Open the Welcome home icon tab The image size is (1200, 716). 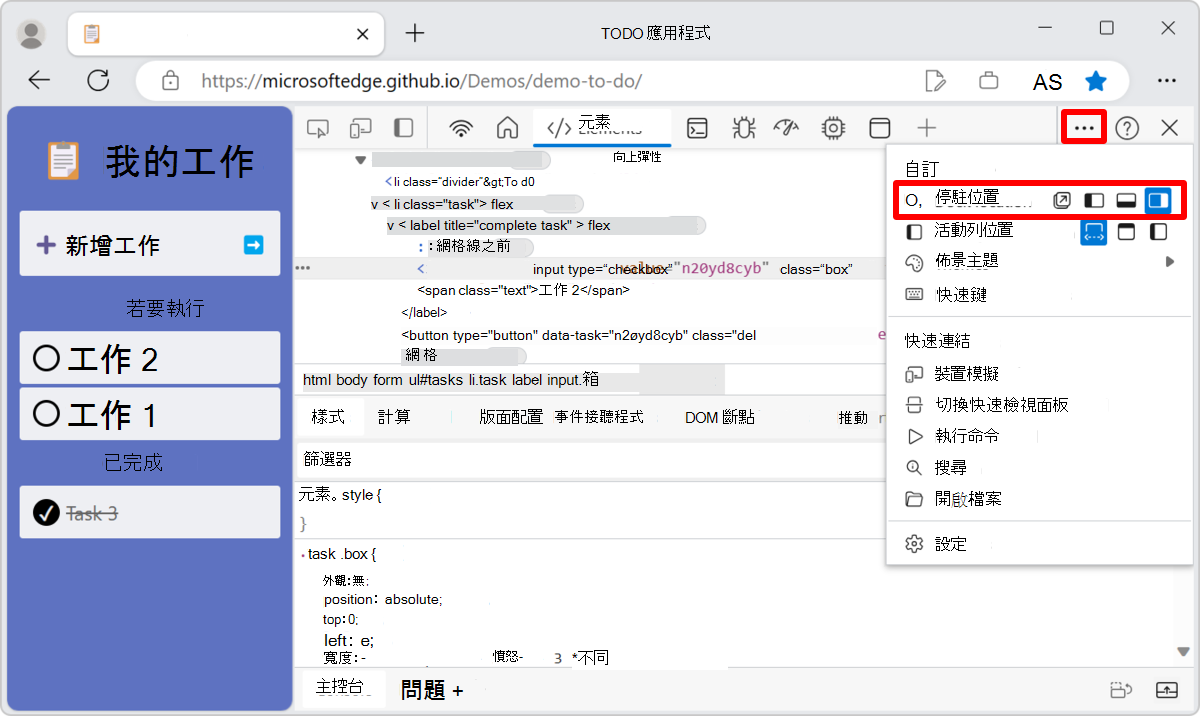point(507,128)
